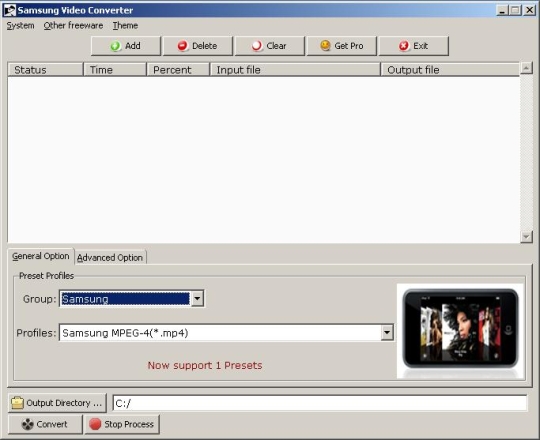Image resolution: width=540 pixels, height=440 pixels.
Task: Click the file list scroll down arrow
Action: (526, 237)
